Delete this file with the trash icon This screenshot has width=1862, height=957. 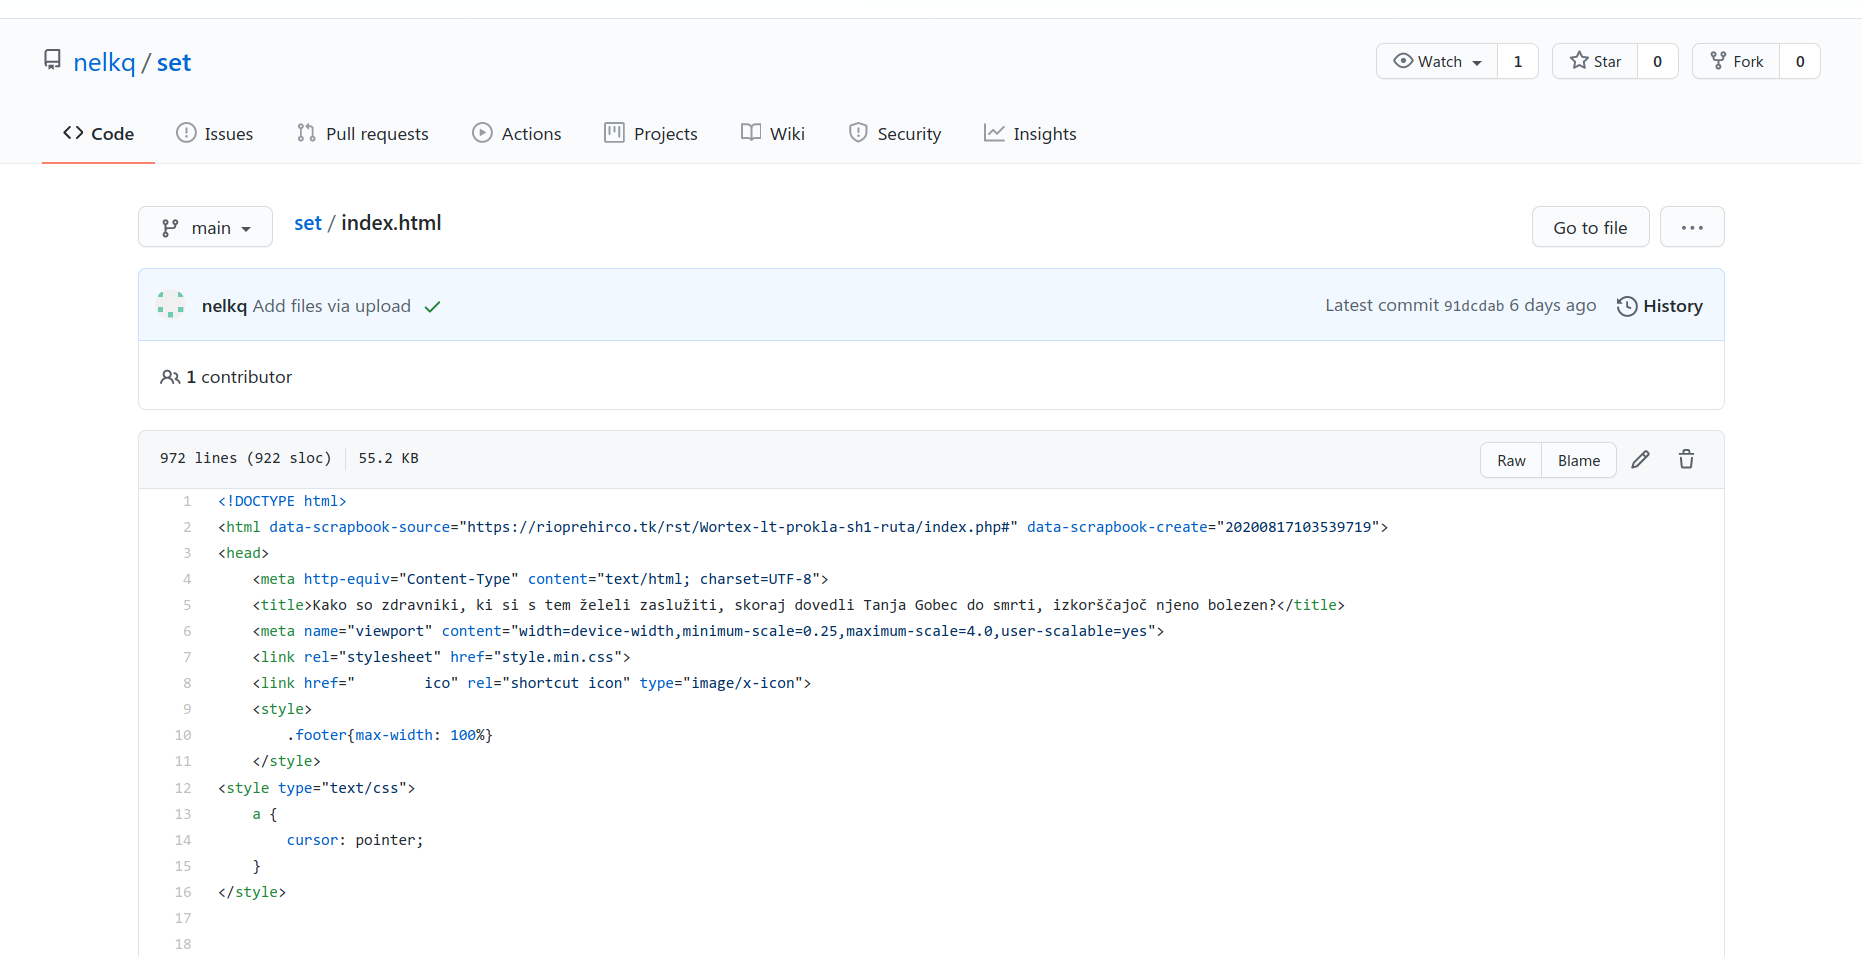pyautogui.click(x=1686, y=460)
